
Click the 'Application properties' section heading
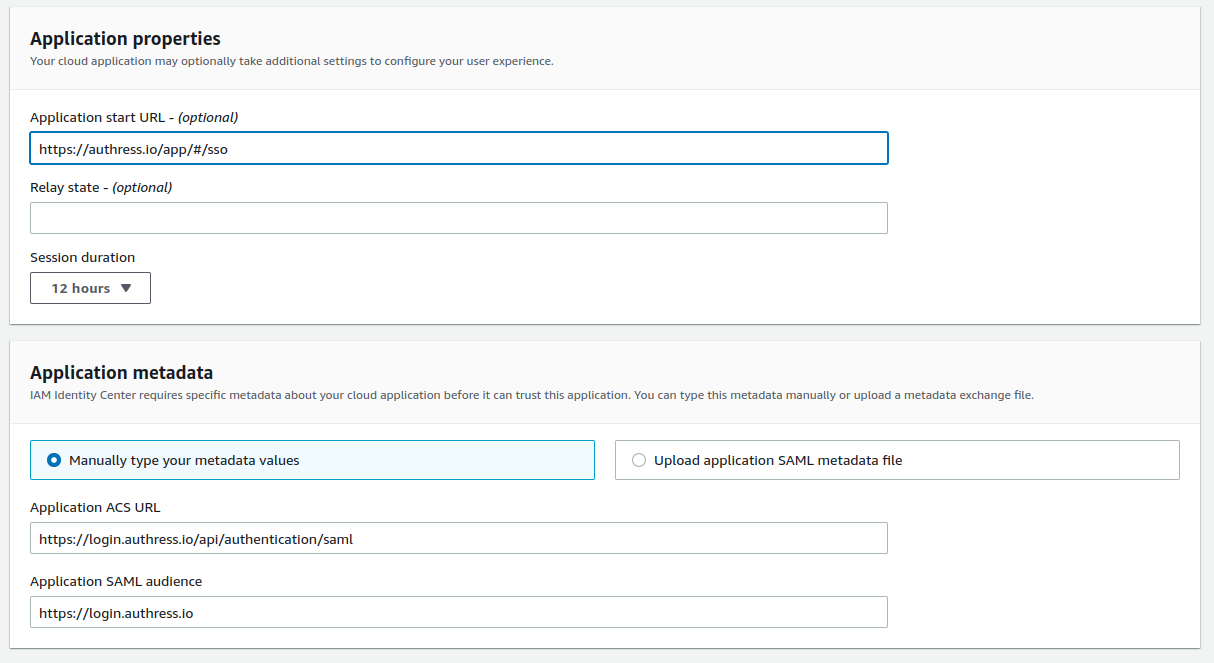(125, 38)
